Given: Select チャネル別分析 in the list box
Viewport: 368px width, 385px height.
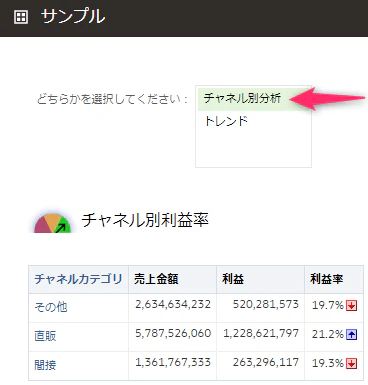Looking at the screenshot, I should (x=254, y=99).
